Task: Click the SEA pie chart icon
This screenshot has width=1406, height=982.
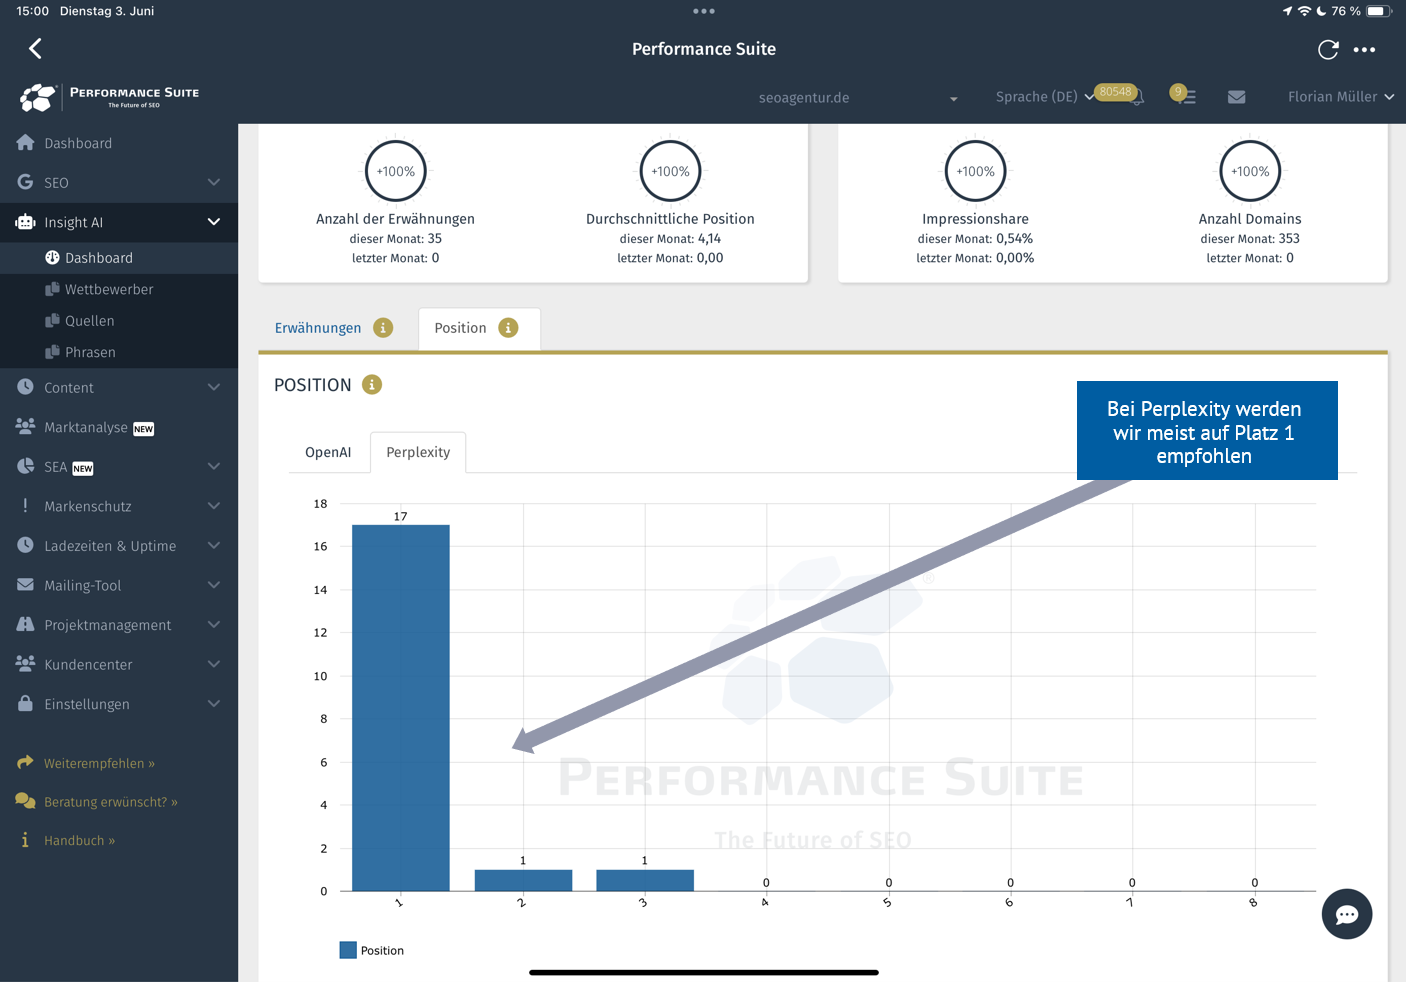Action: pos(26,466)
